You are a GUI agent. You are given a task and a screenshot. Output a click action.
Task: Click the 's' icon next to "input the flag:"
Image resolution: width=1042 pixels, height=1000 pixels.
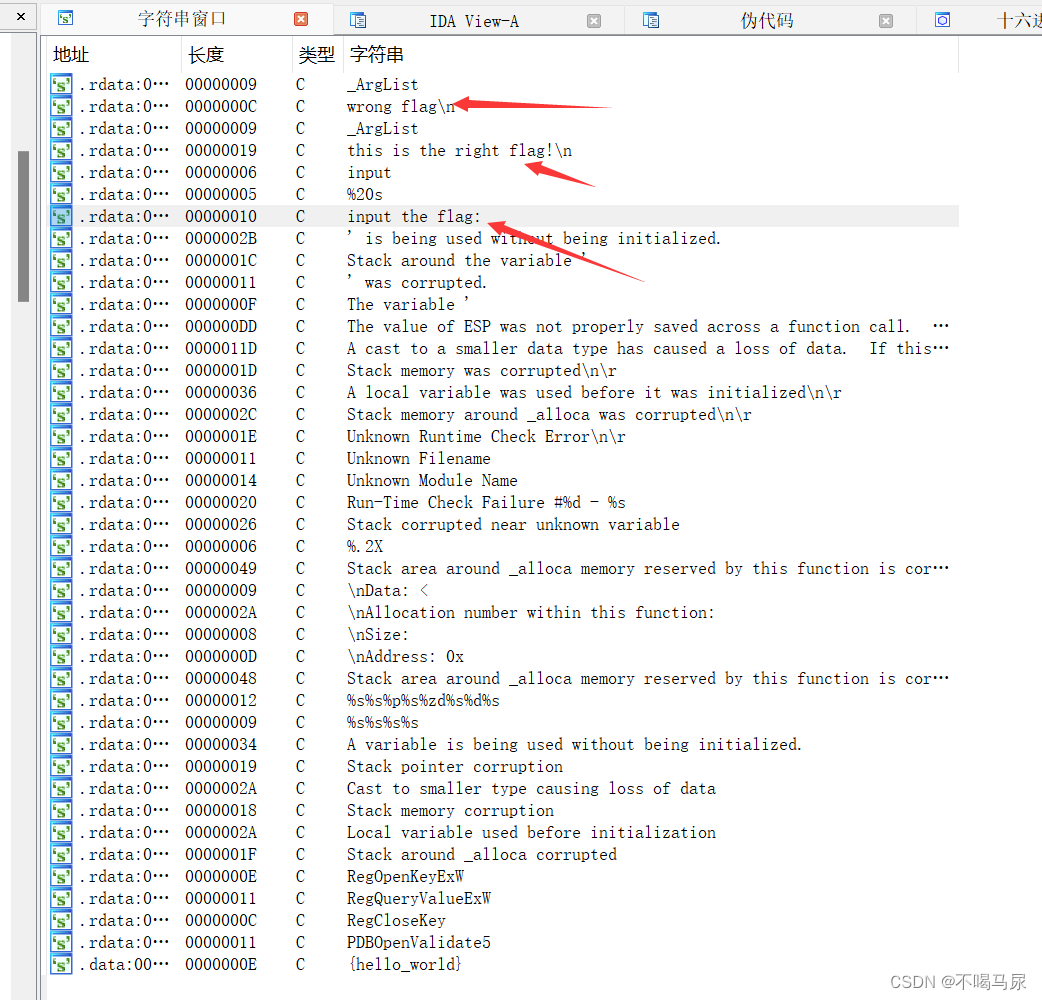point(59,216)
